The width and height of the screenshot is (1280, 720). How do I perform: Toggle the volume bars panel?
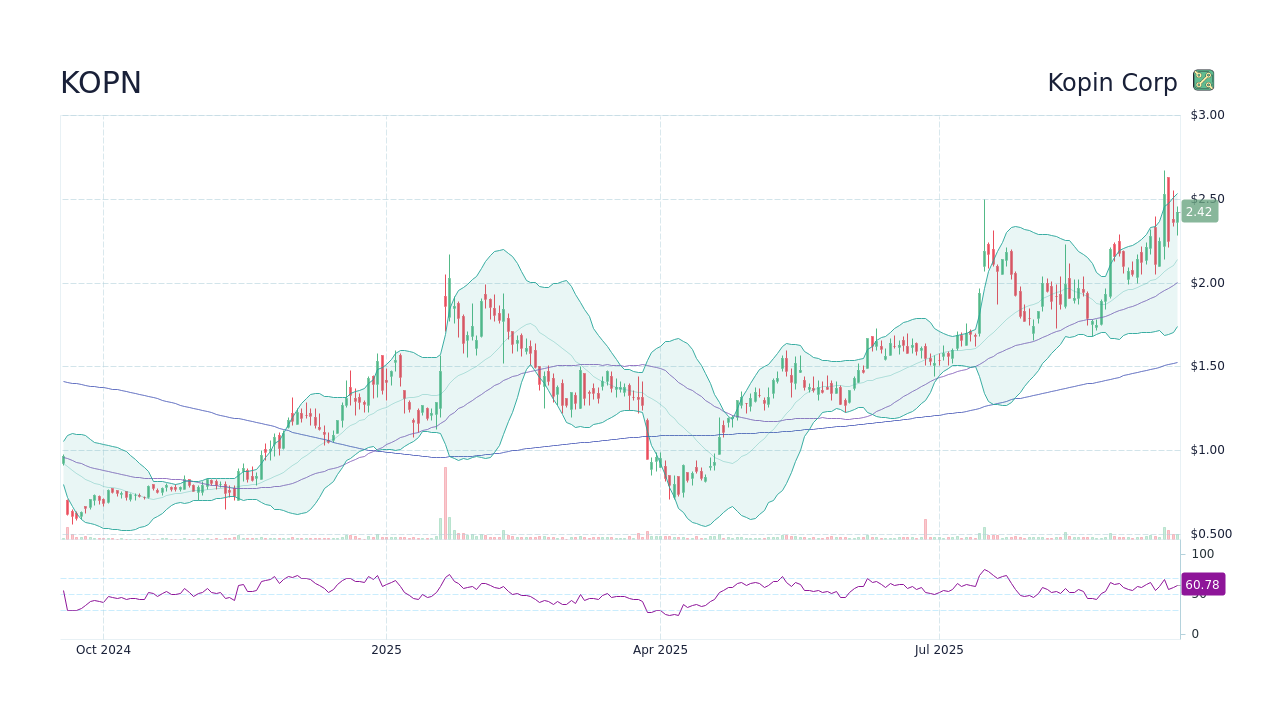(x=600, y=535)
